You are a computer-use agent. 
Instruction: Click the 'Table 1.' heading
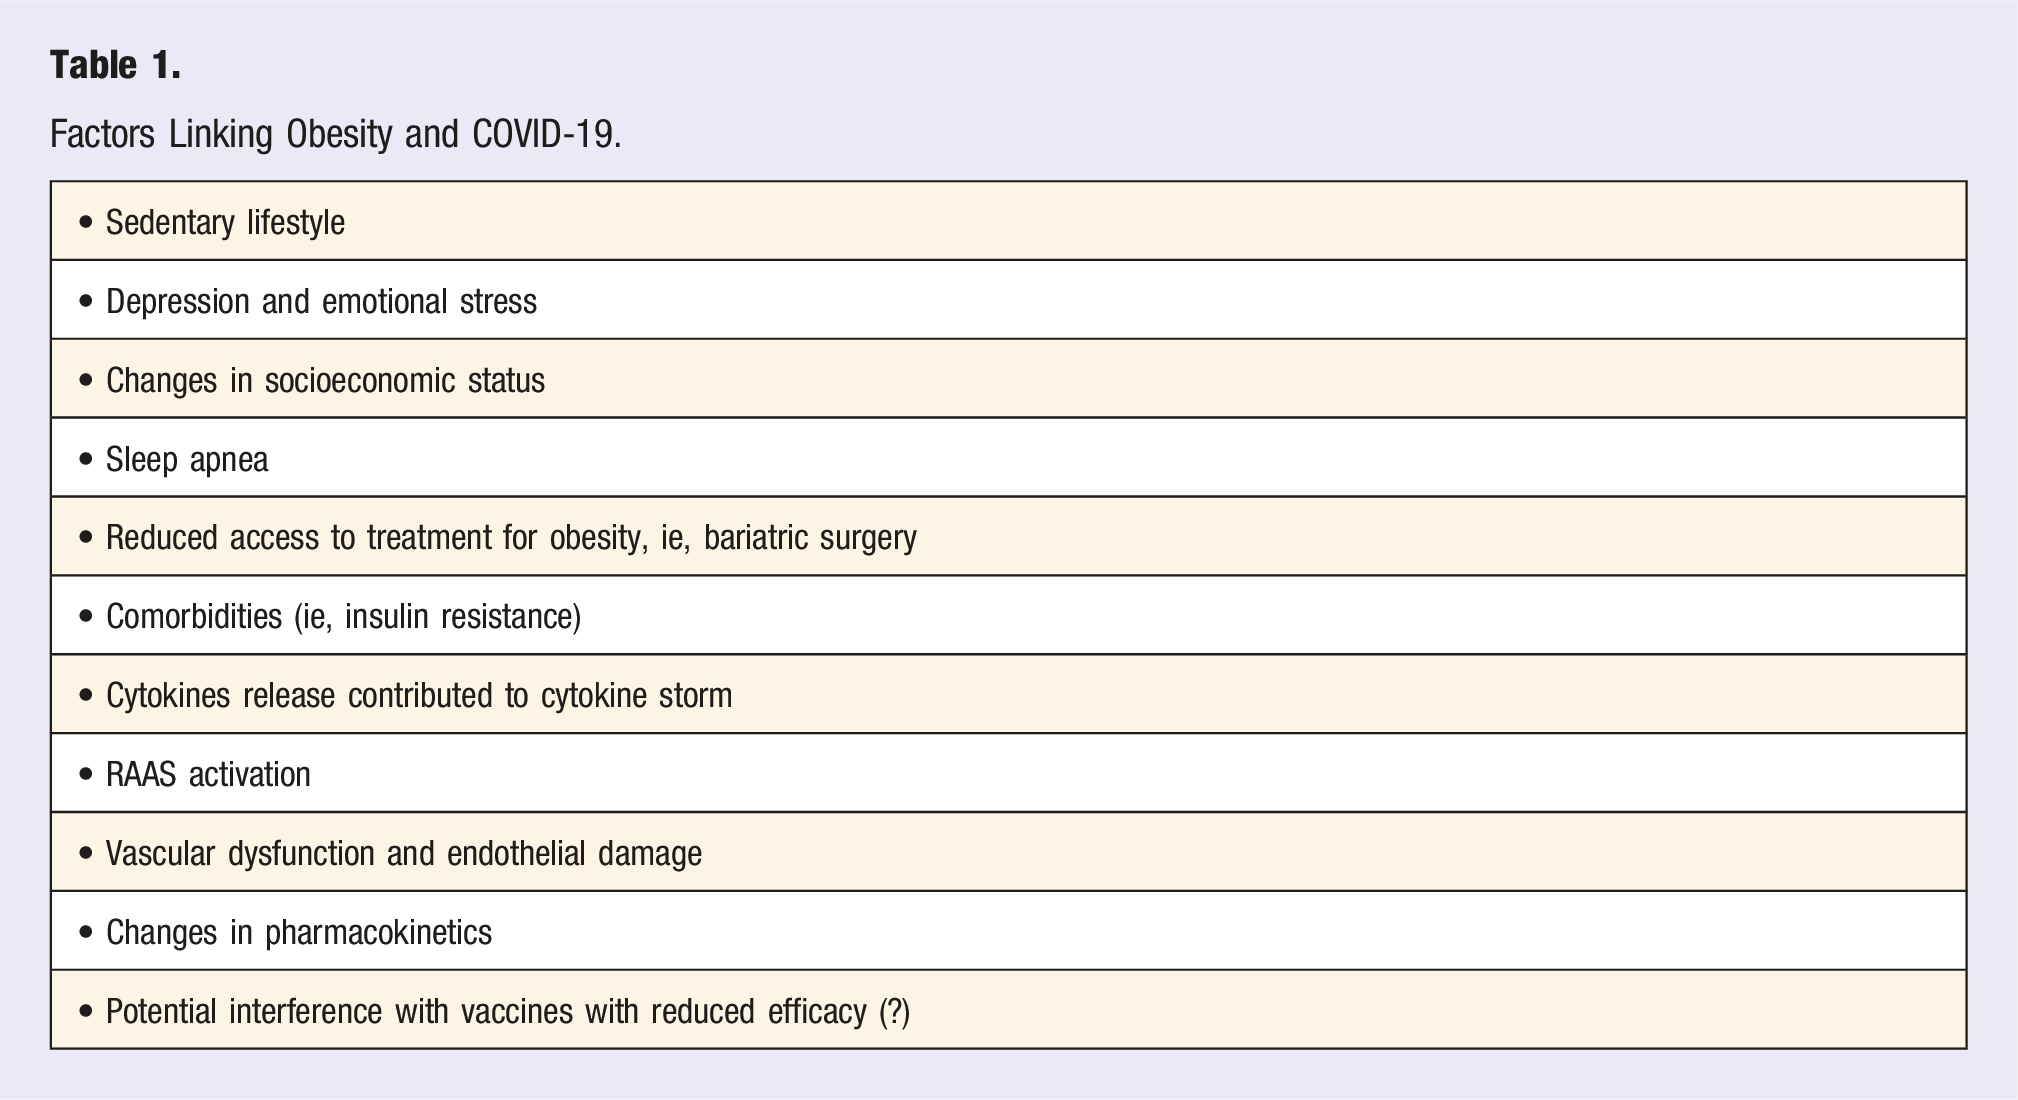tap(115, 65)
